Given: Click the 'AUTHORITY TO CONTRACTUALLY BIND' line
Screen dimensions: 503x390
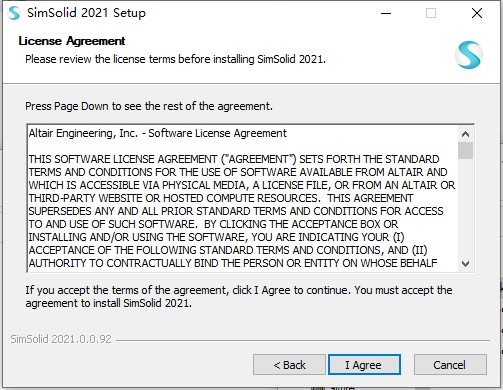Looking at the screenshot, I should (x=233, y=263).
